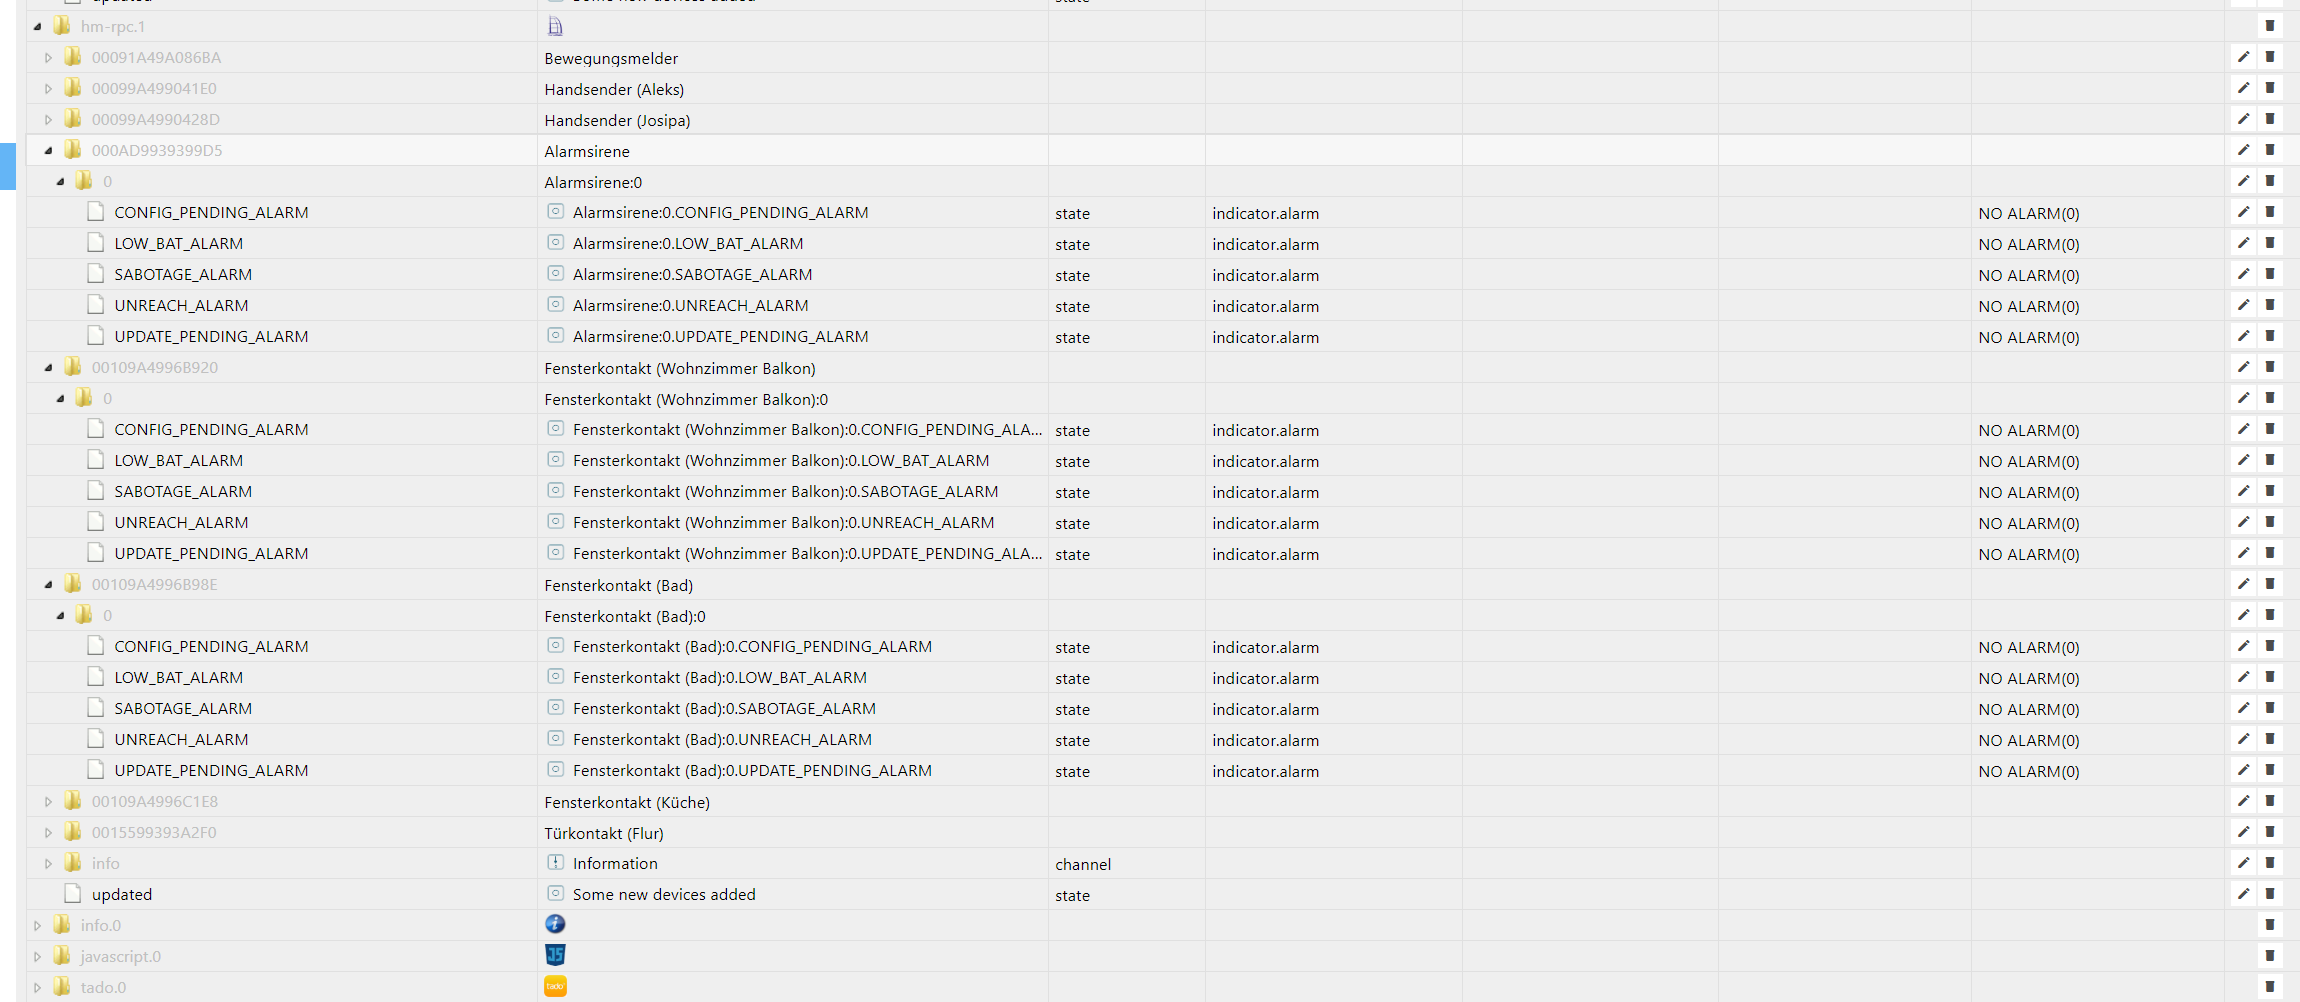Edit the Bewegungsmelder device with pencil icon
Viewport: 2300px width, 1002px height.
coord(2243,57)
